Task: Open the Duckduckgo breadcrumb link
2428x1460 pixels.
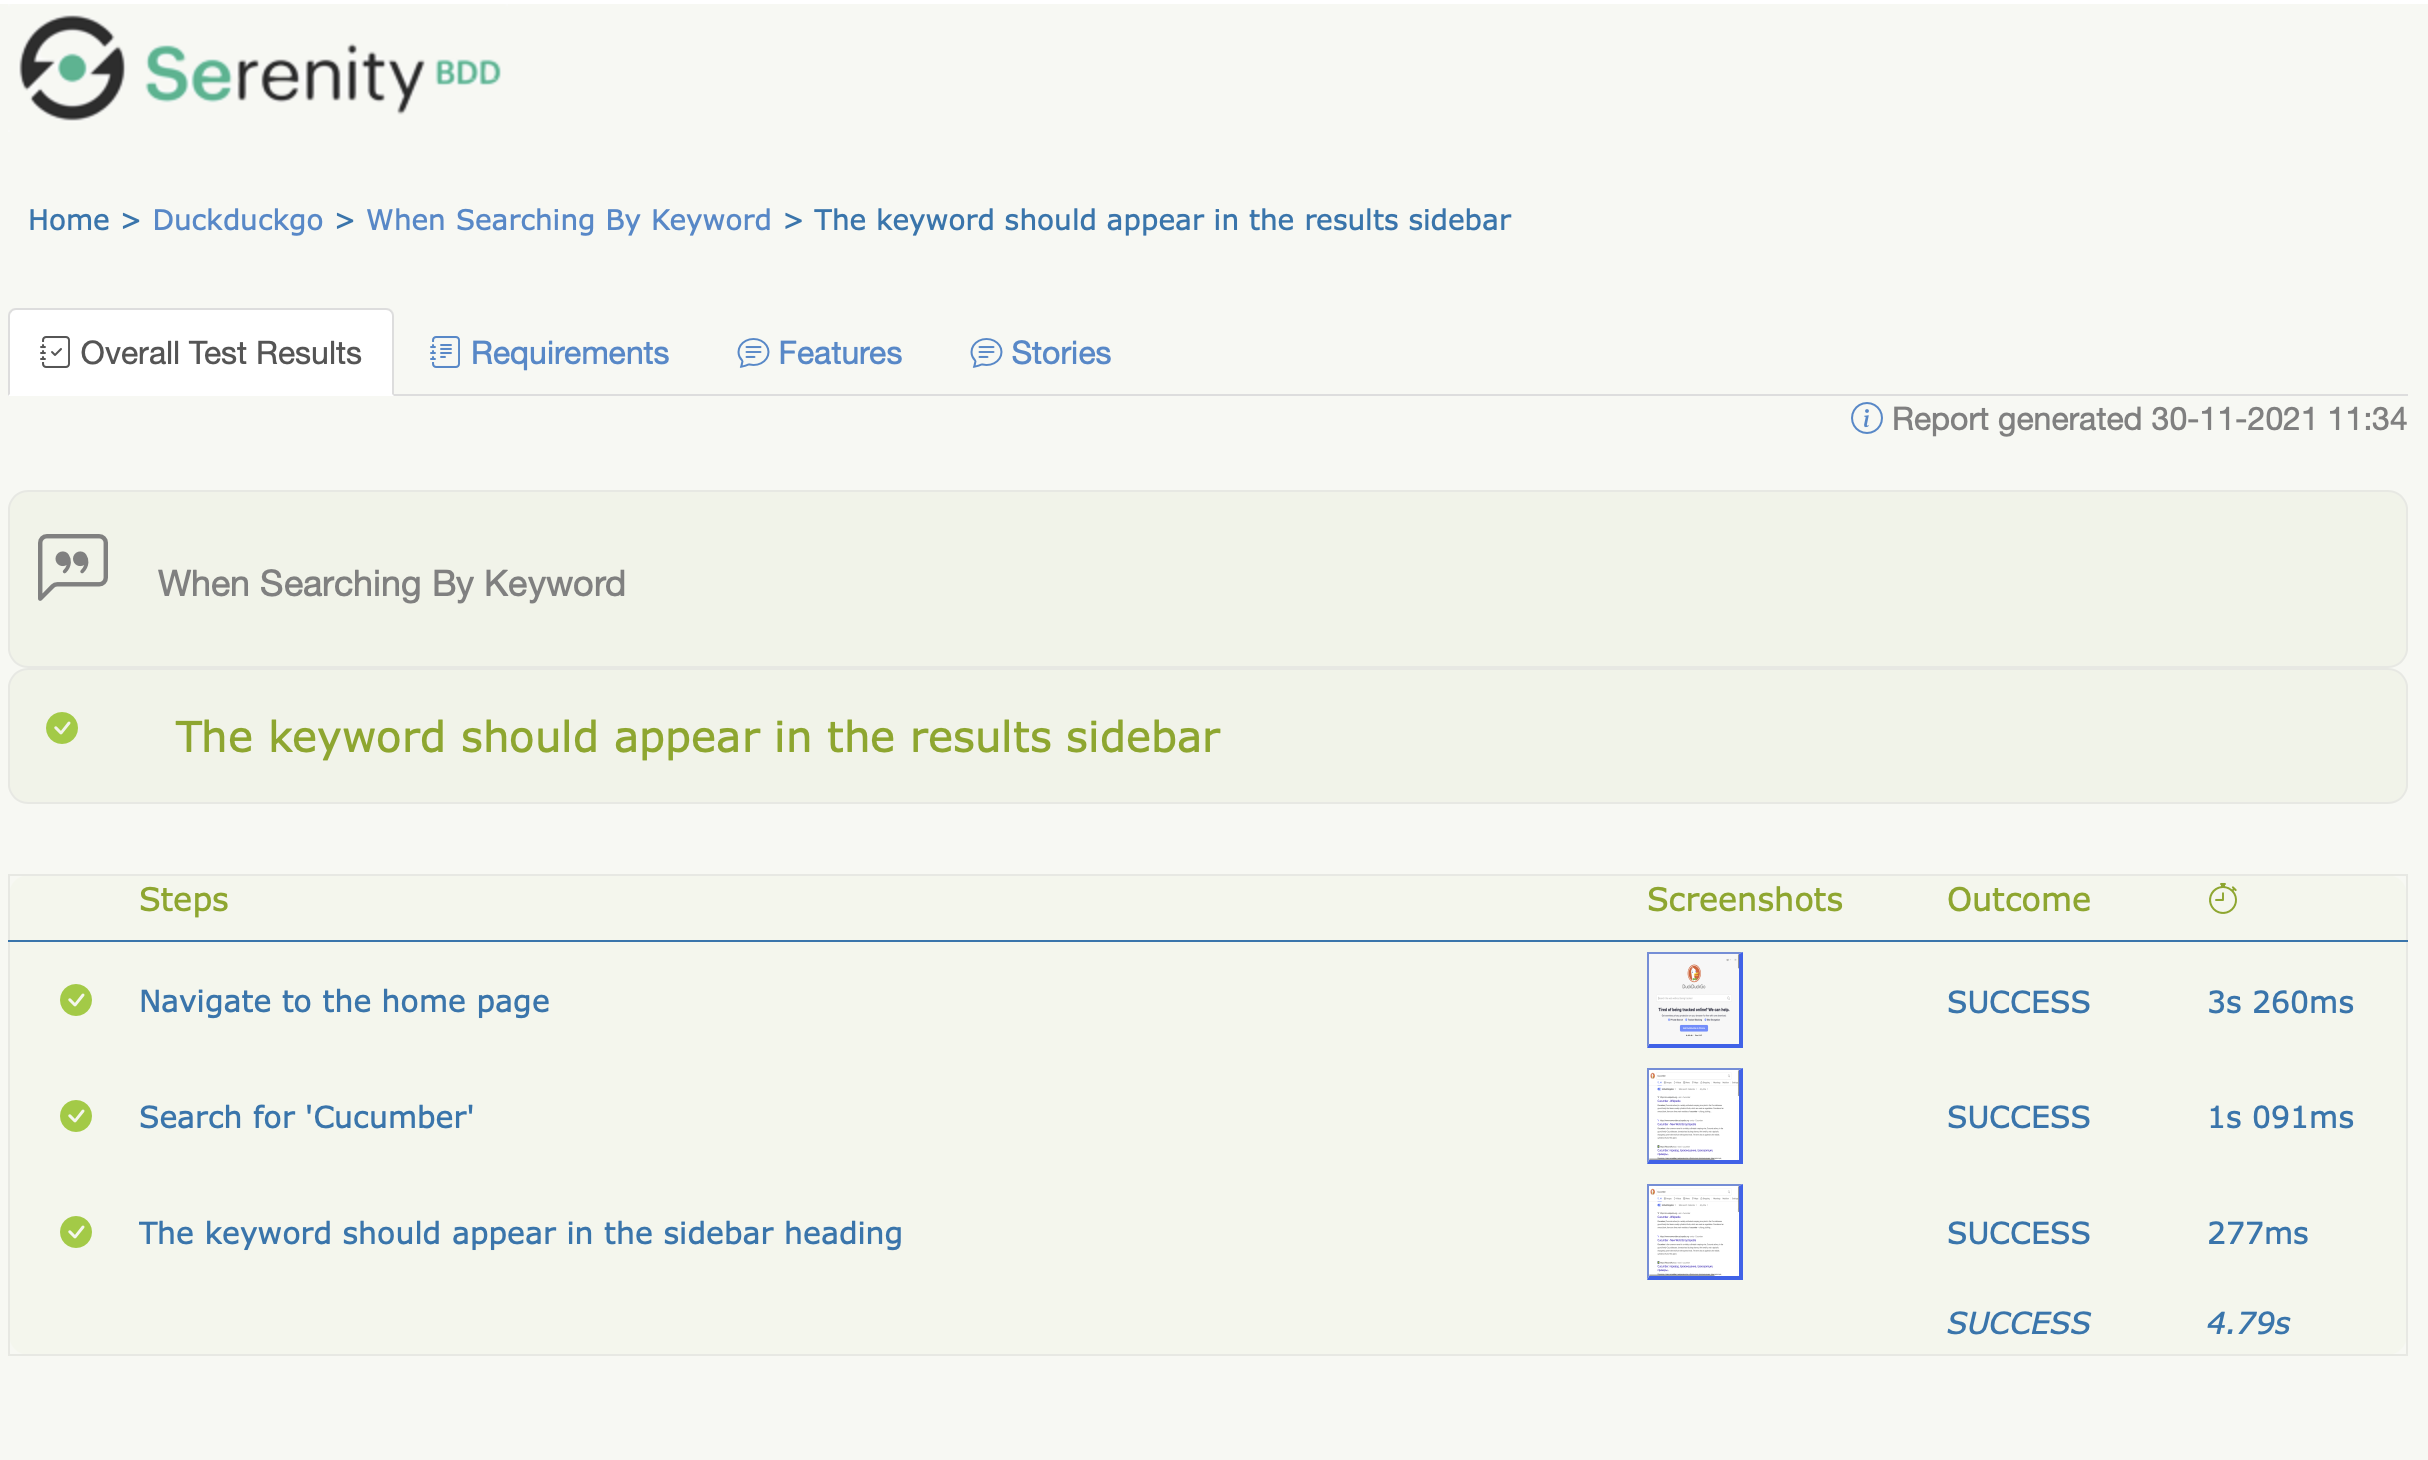Action: coord(238,220)
